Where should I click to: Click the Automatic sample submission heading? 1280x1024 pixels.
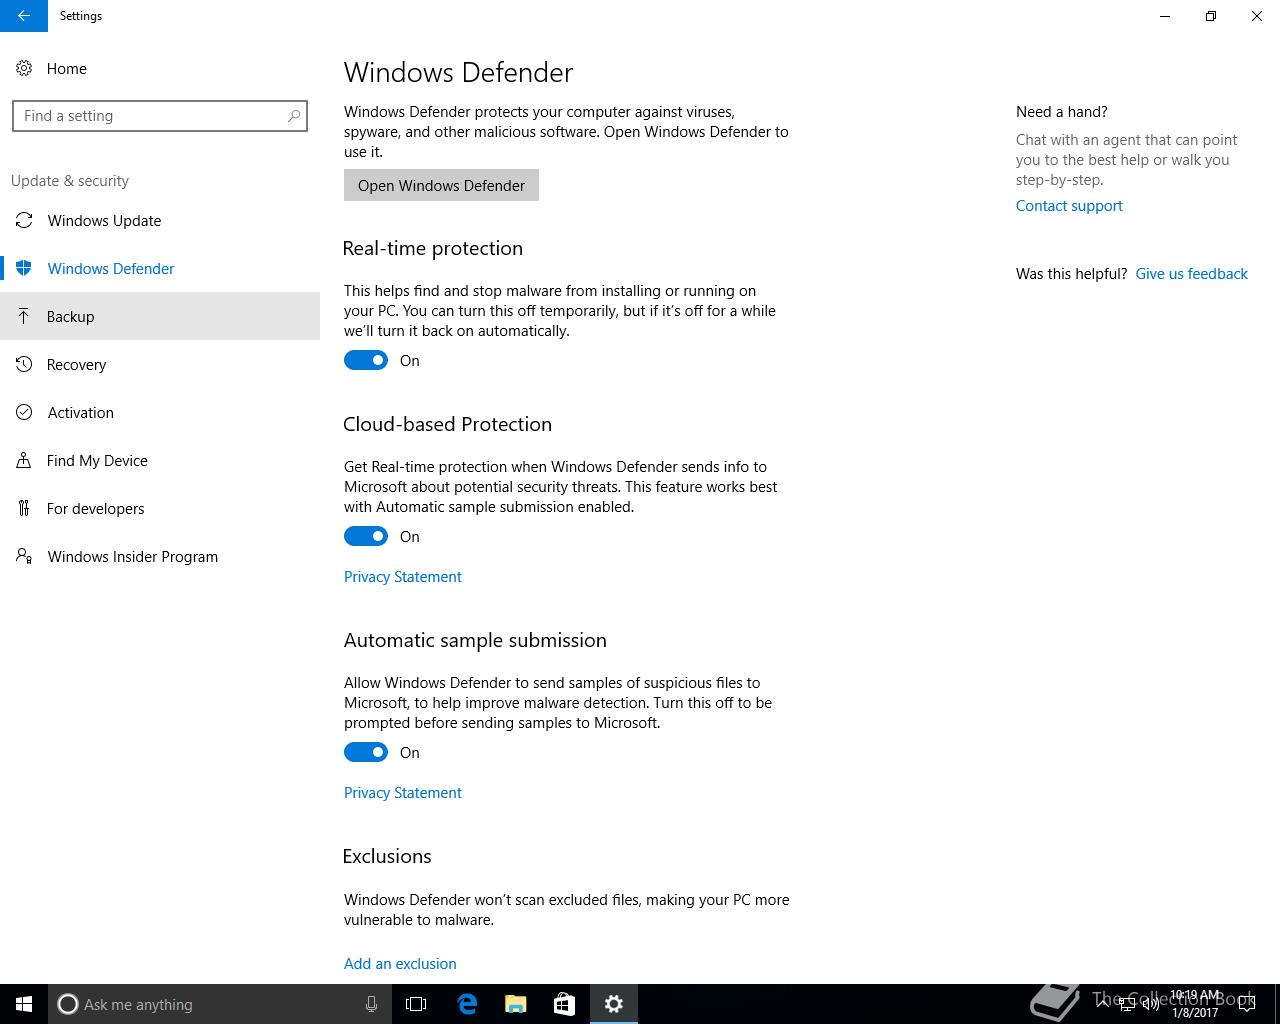click(475, 640)
